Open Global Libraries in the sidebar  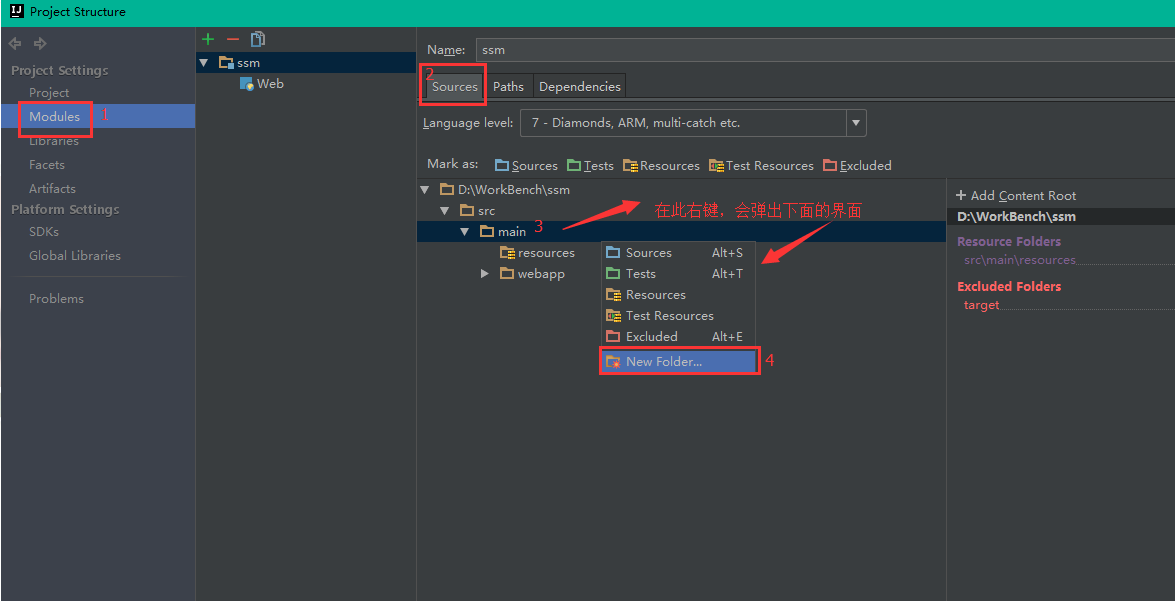tap(75, 256)
